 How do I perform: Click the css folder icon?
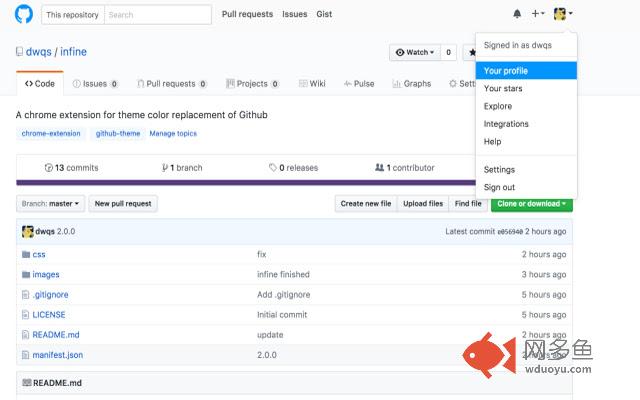click(x=26, y=255)
